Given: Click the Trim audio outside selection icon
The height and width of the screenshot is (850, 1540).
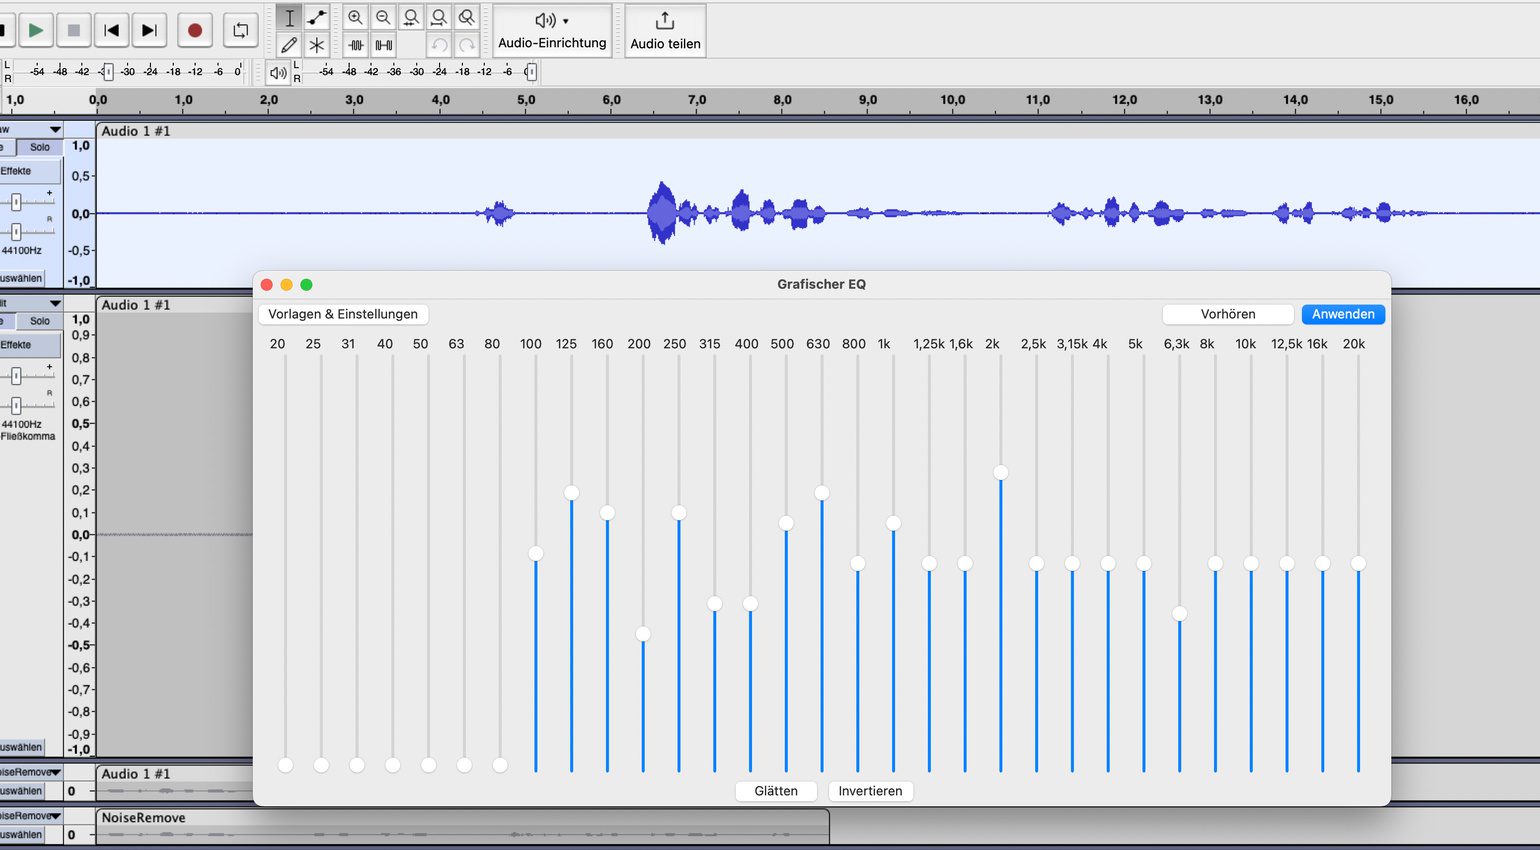Looking at the screenshot, I should click(355, 45).
